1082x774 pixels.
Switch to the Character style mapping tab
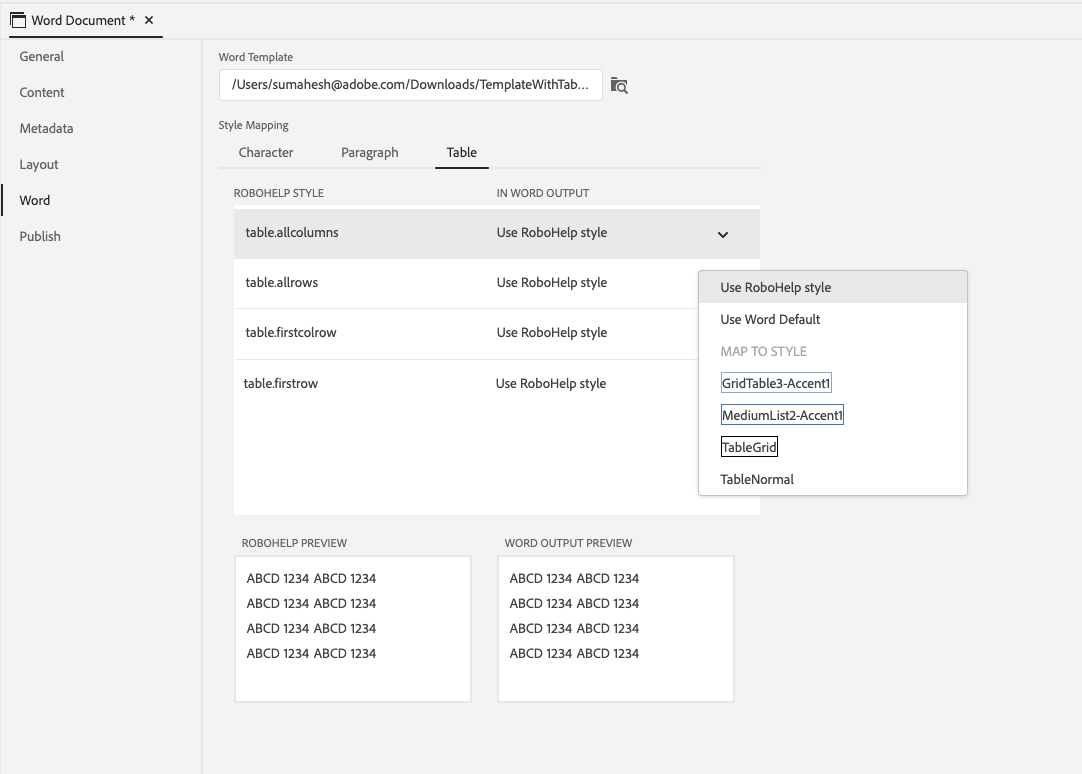coord(266,153)
